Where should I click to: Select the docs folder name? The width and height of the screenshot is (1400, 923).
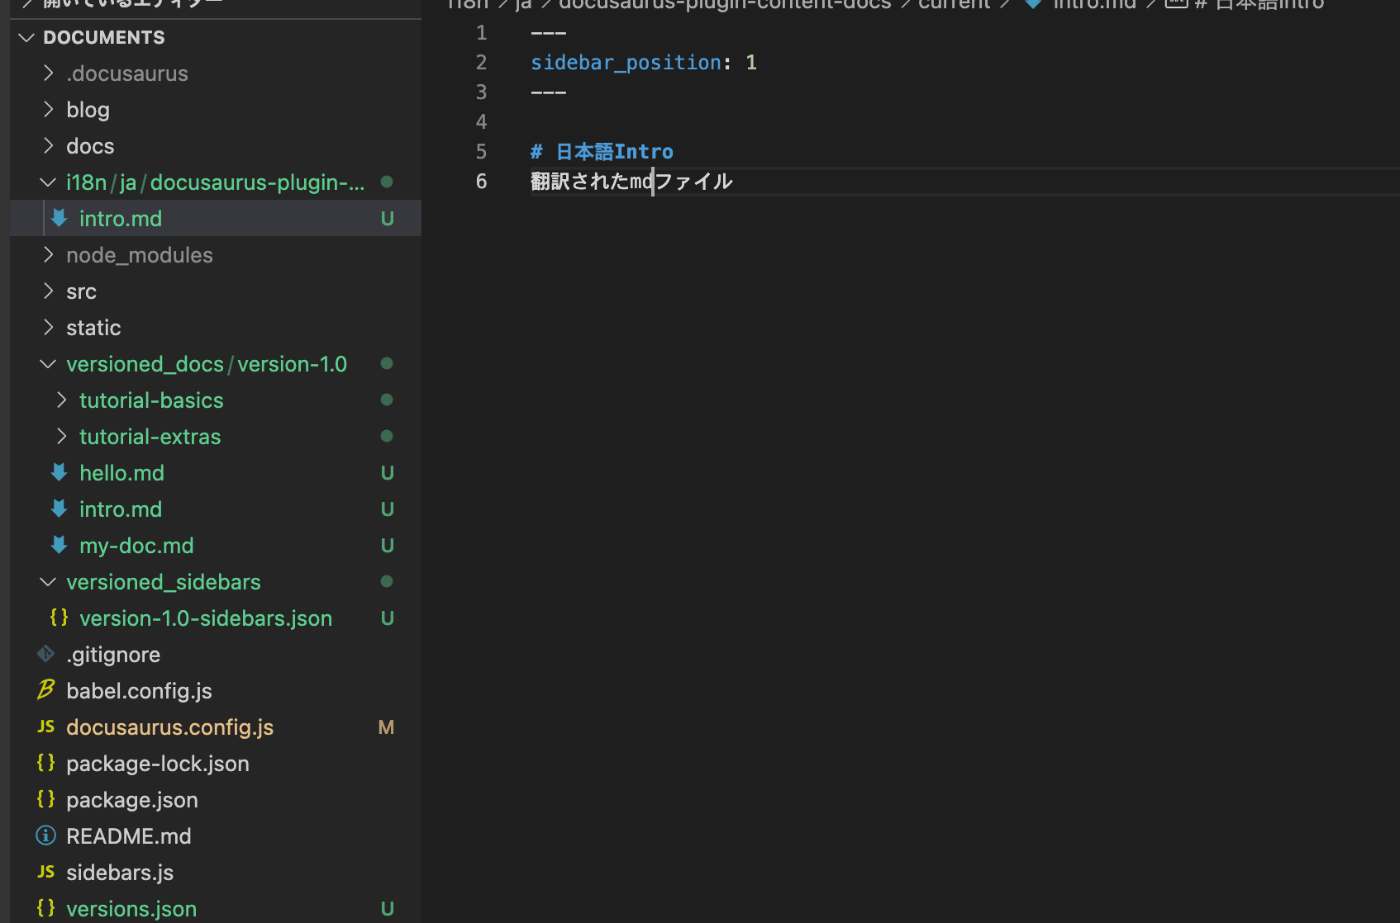90,146
